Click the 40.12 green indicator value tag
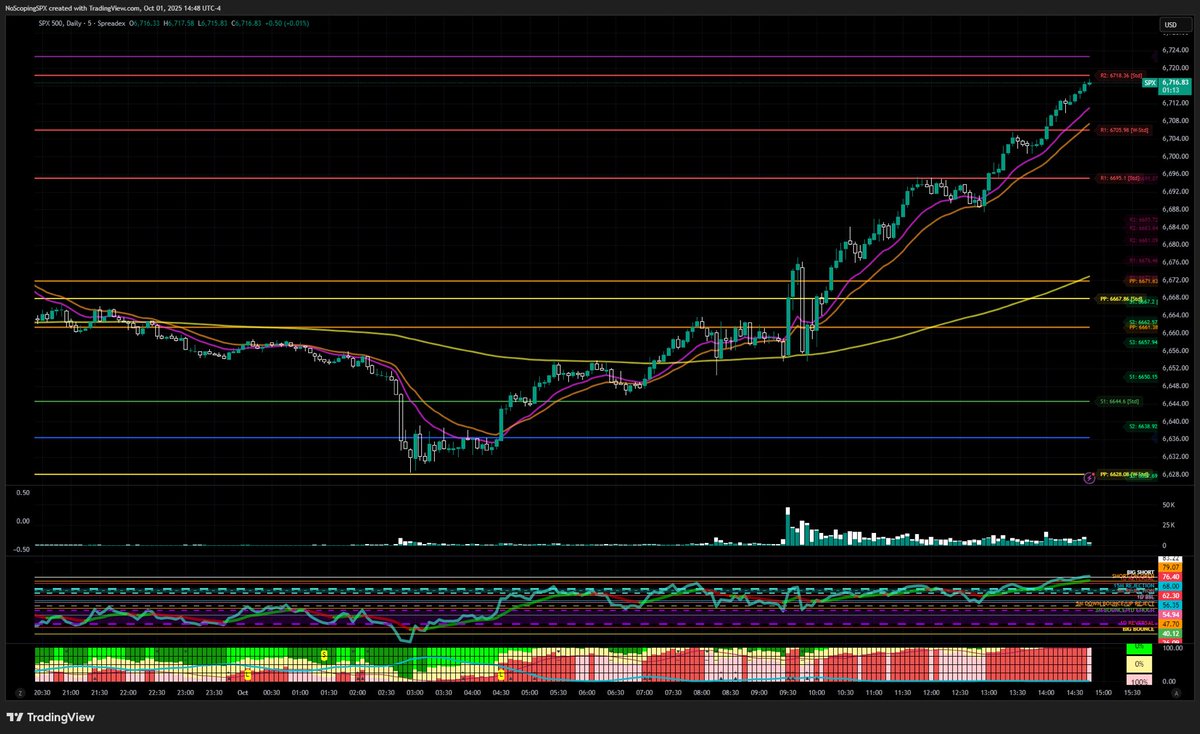Screen dimensions: 1200x734 (x=1171, y=633)
